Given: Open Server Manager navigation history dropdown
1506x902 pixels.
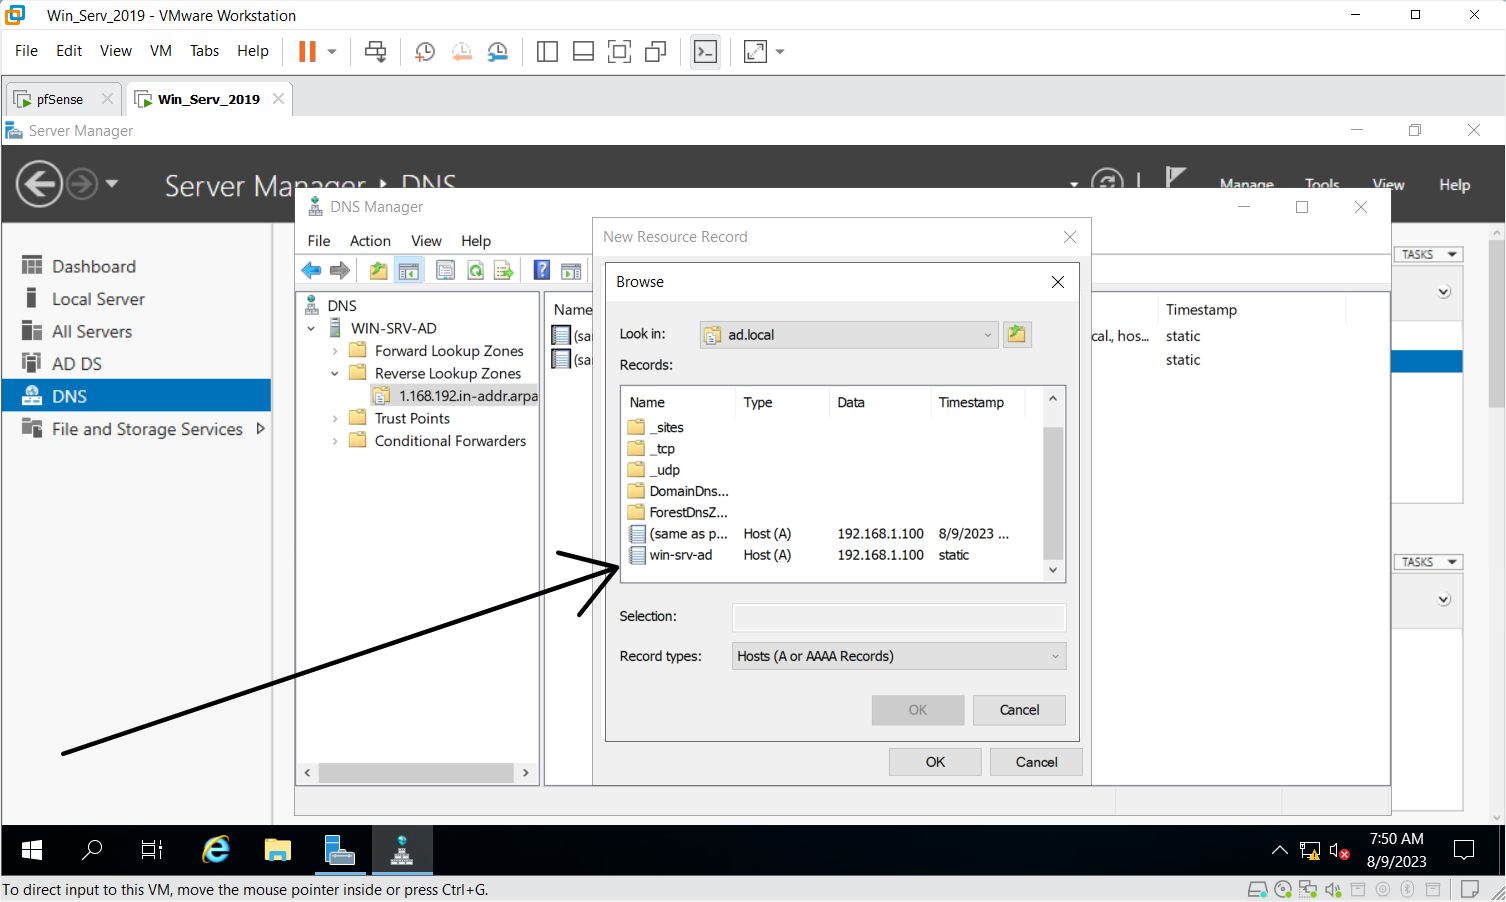Looking at the screenshot, I should point(111,183).
